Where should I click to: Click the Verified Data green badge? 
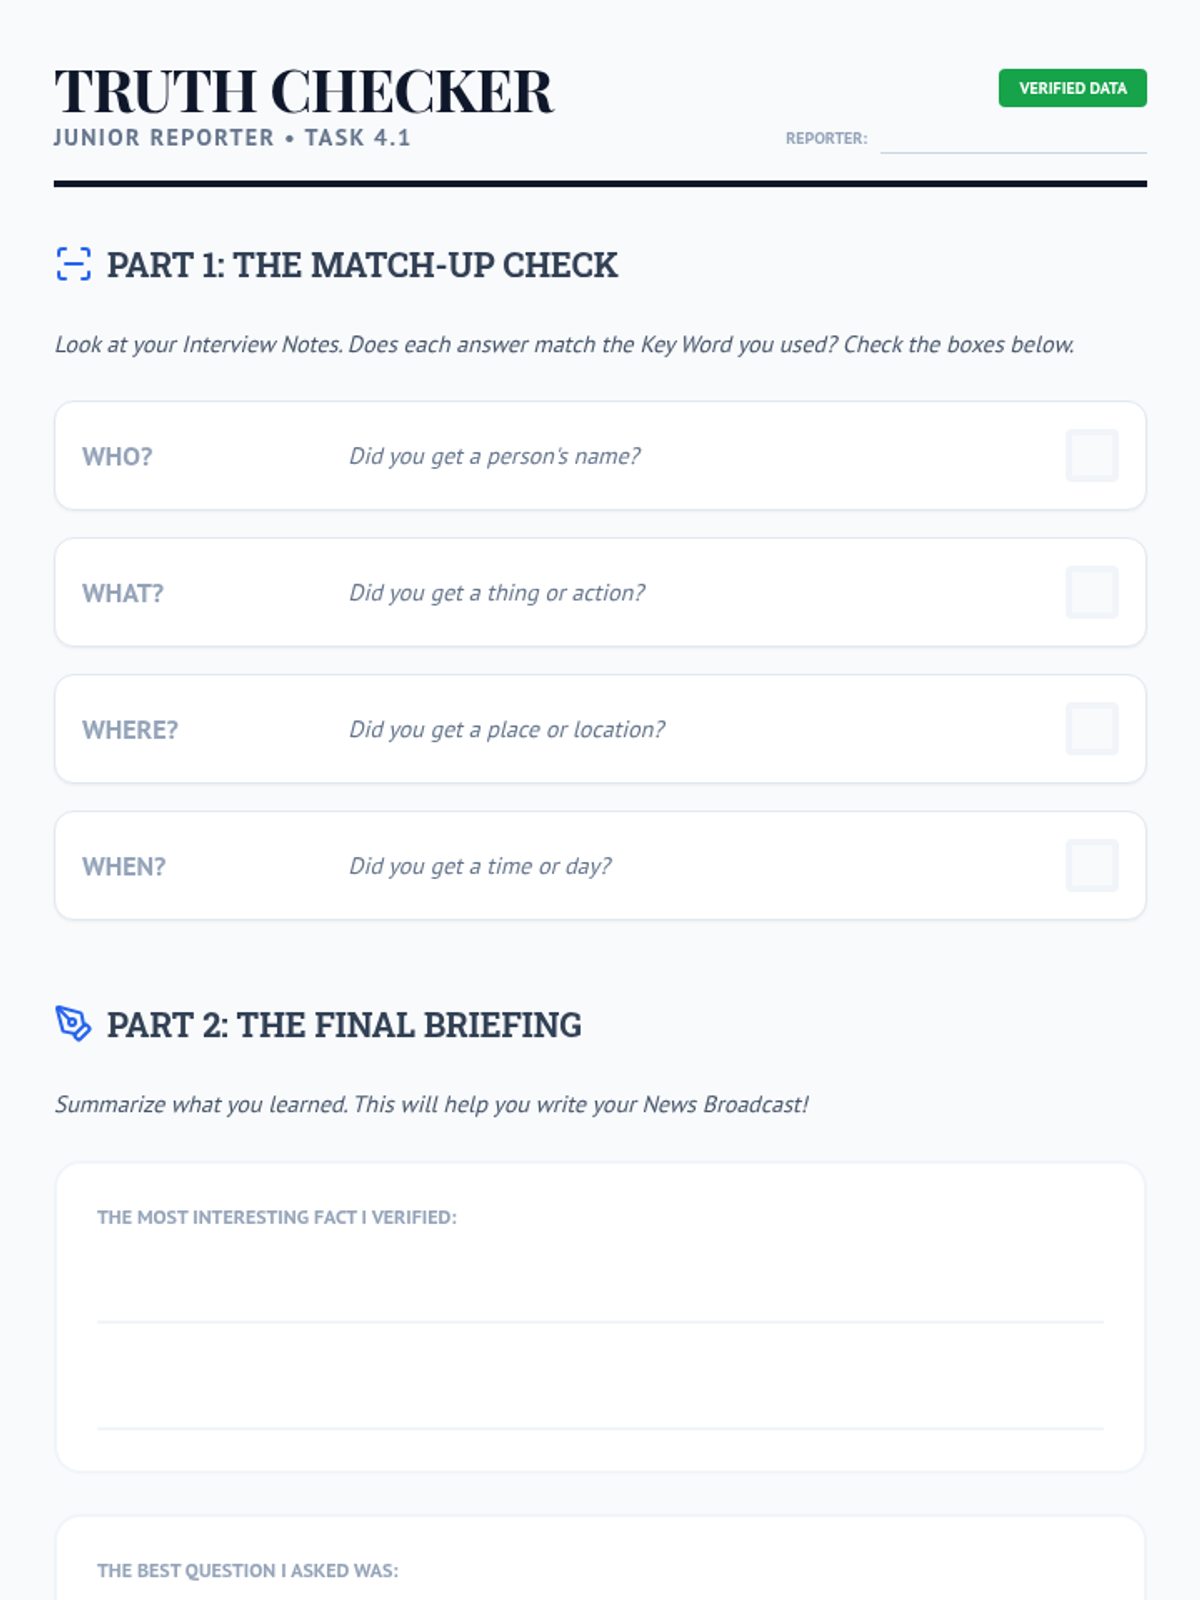point(1072,88)
